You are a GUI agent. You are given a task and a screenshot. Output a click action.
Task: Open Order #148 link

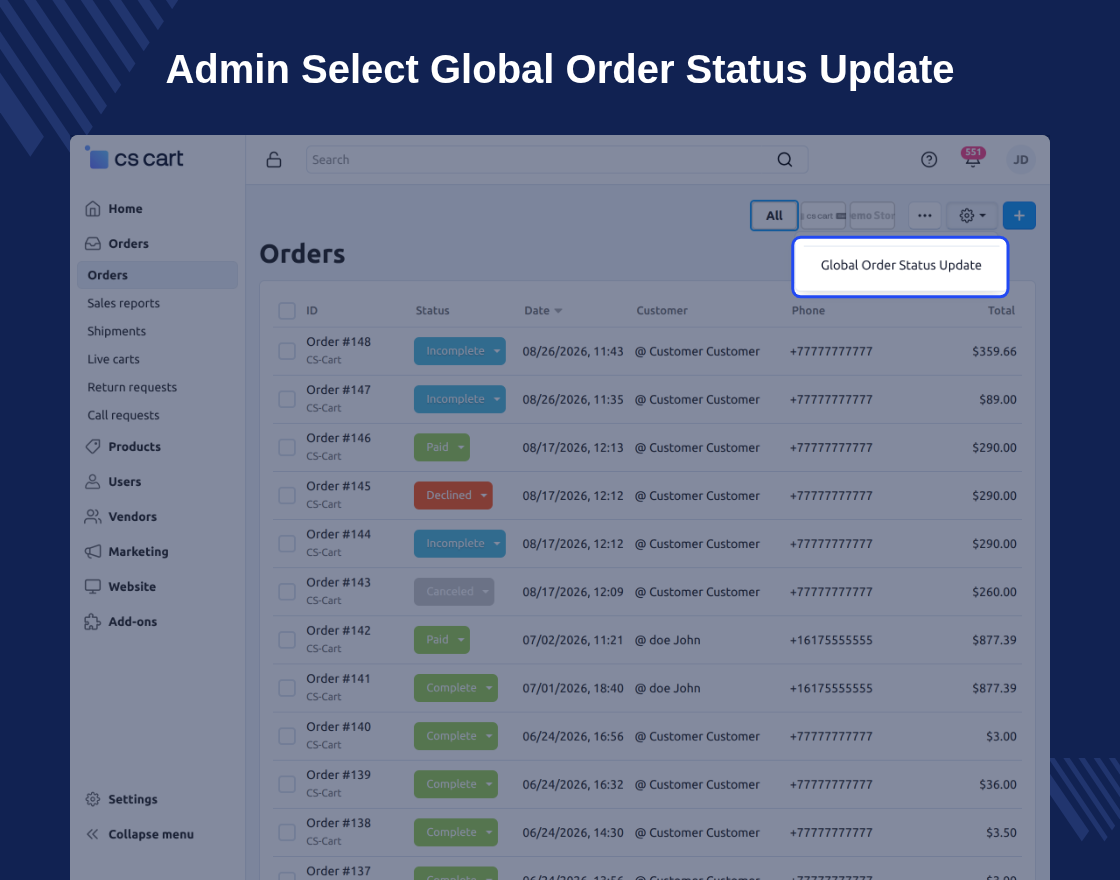point(339,342)
